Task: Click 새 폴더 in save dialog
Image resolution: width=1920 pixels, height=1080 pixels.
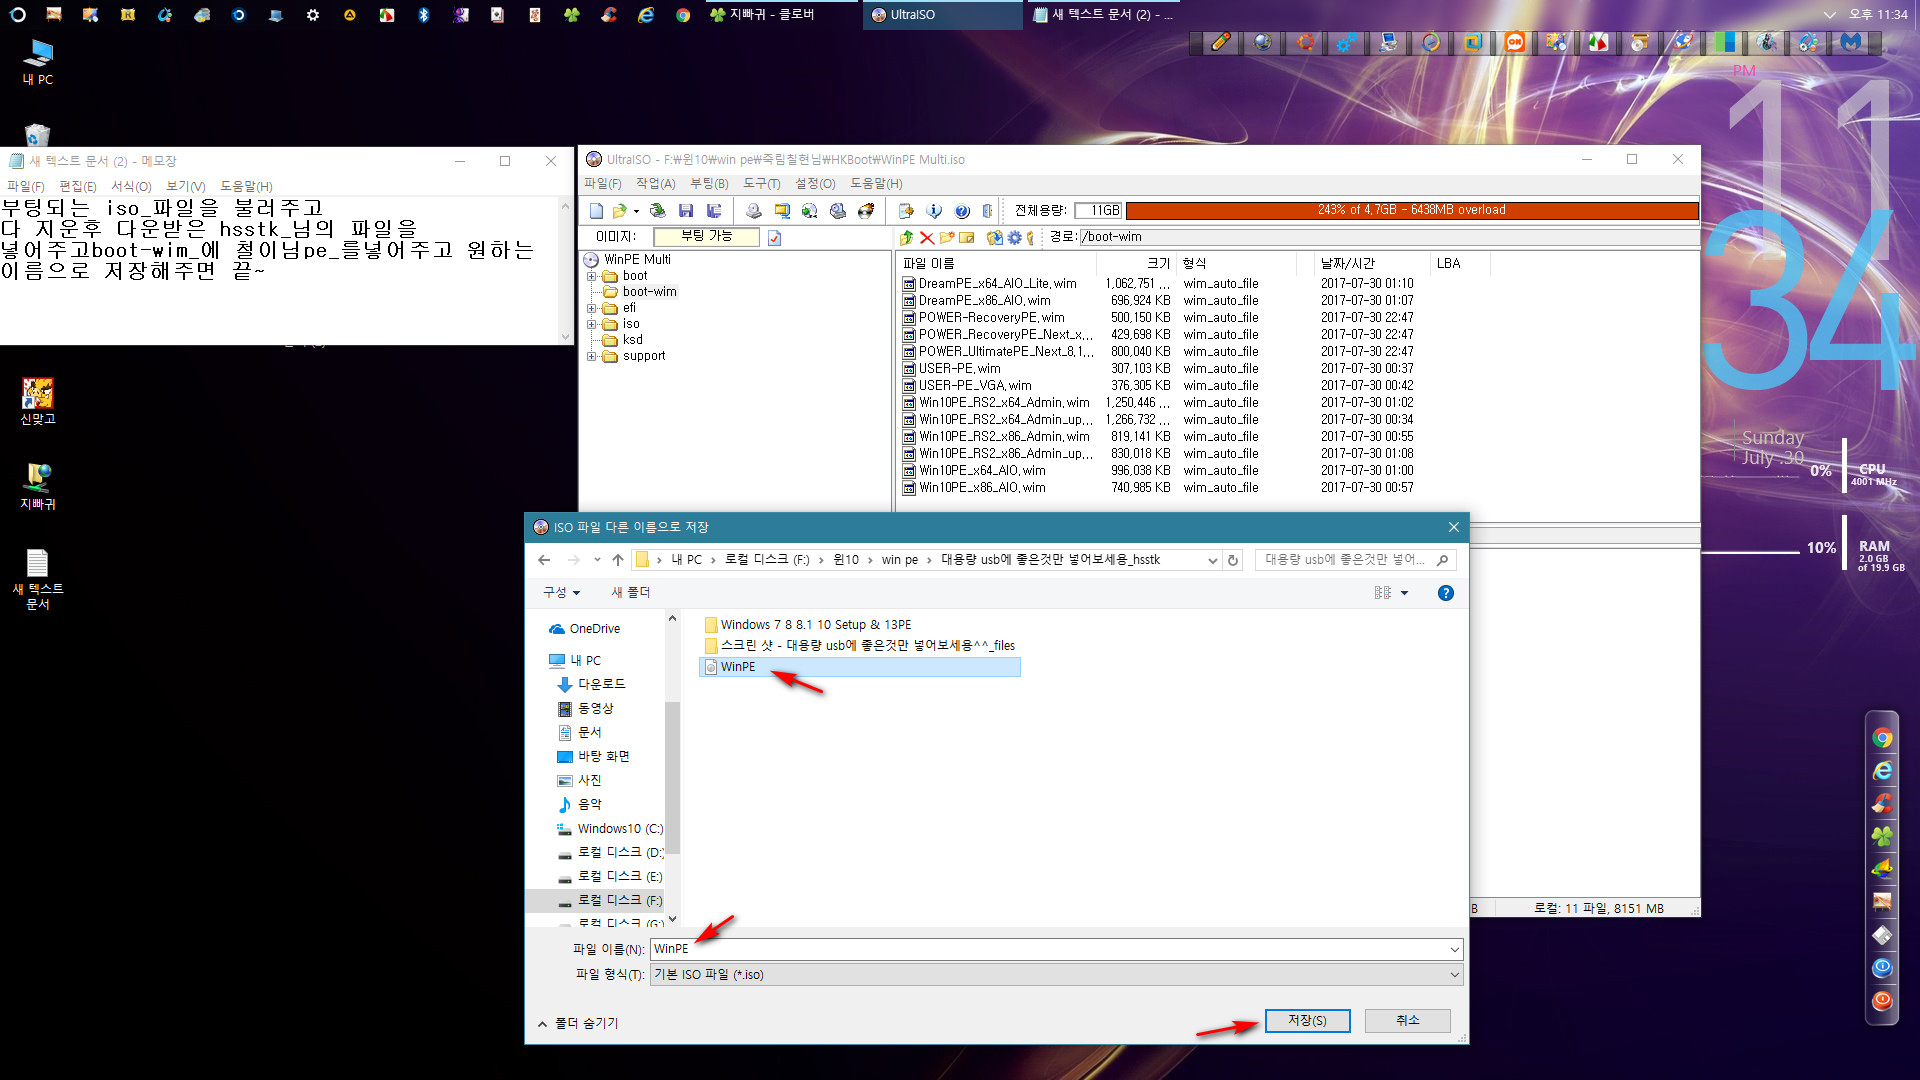Action: pyautogui.click(x=630, y=593)
